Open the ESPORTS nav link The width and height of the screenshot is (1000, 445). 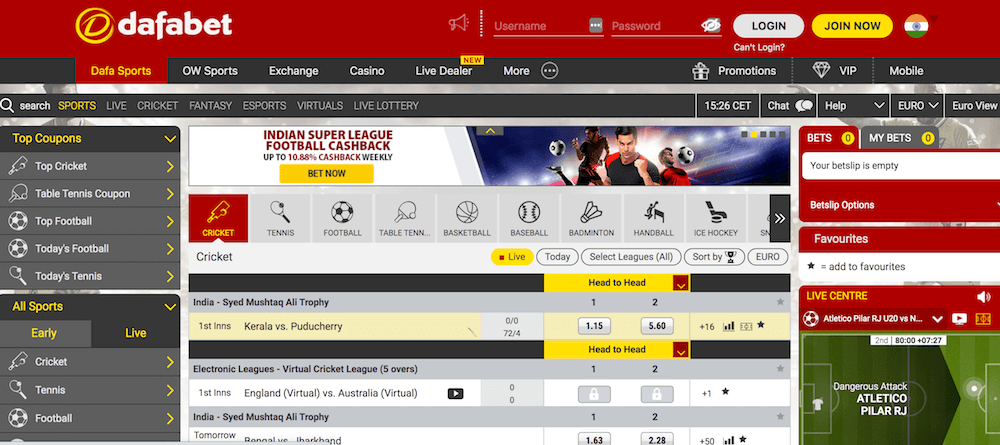click(264, 106)
